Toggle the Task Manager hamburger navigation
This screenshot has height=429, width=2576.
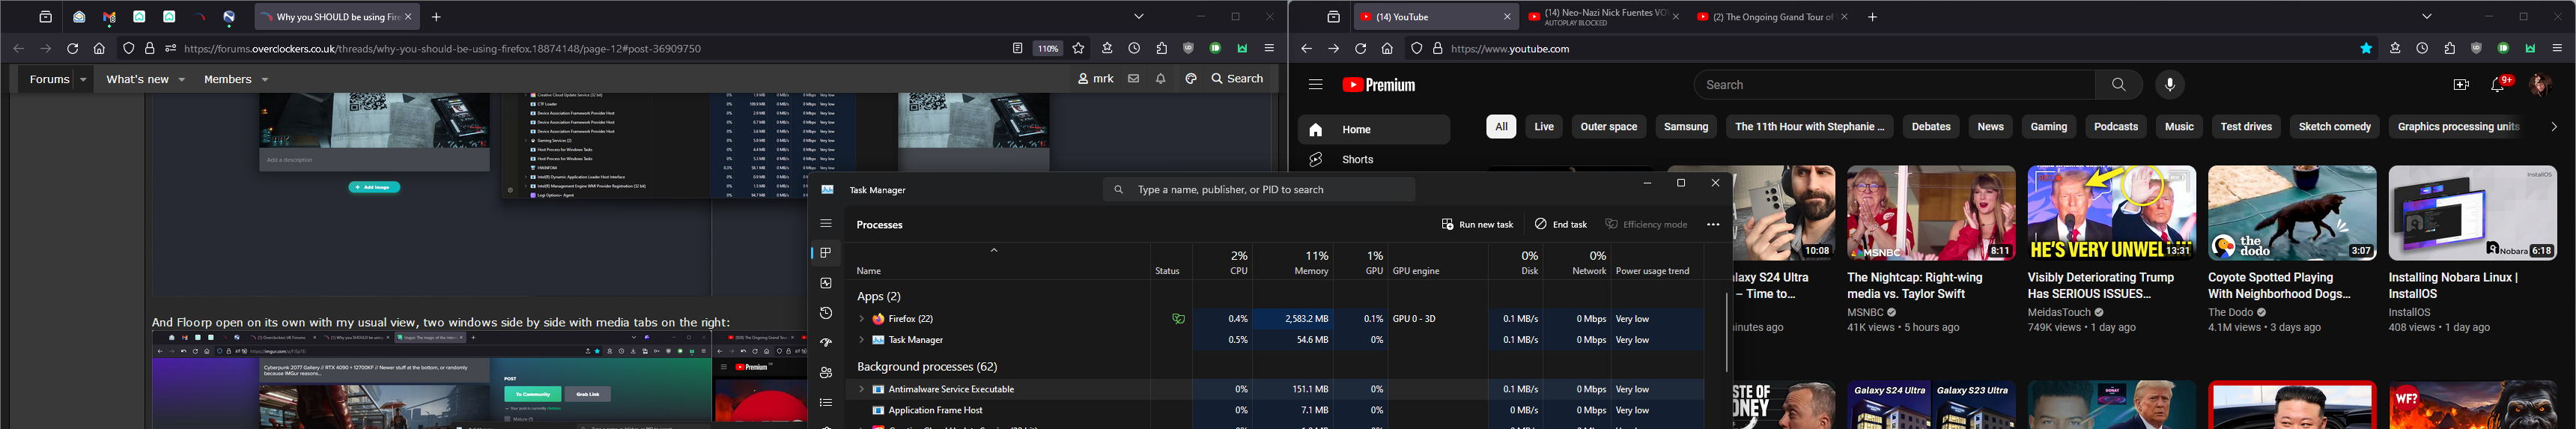click(826, 224)
